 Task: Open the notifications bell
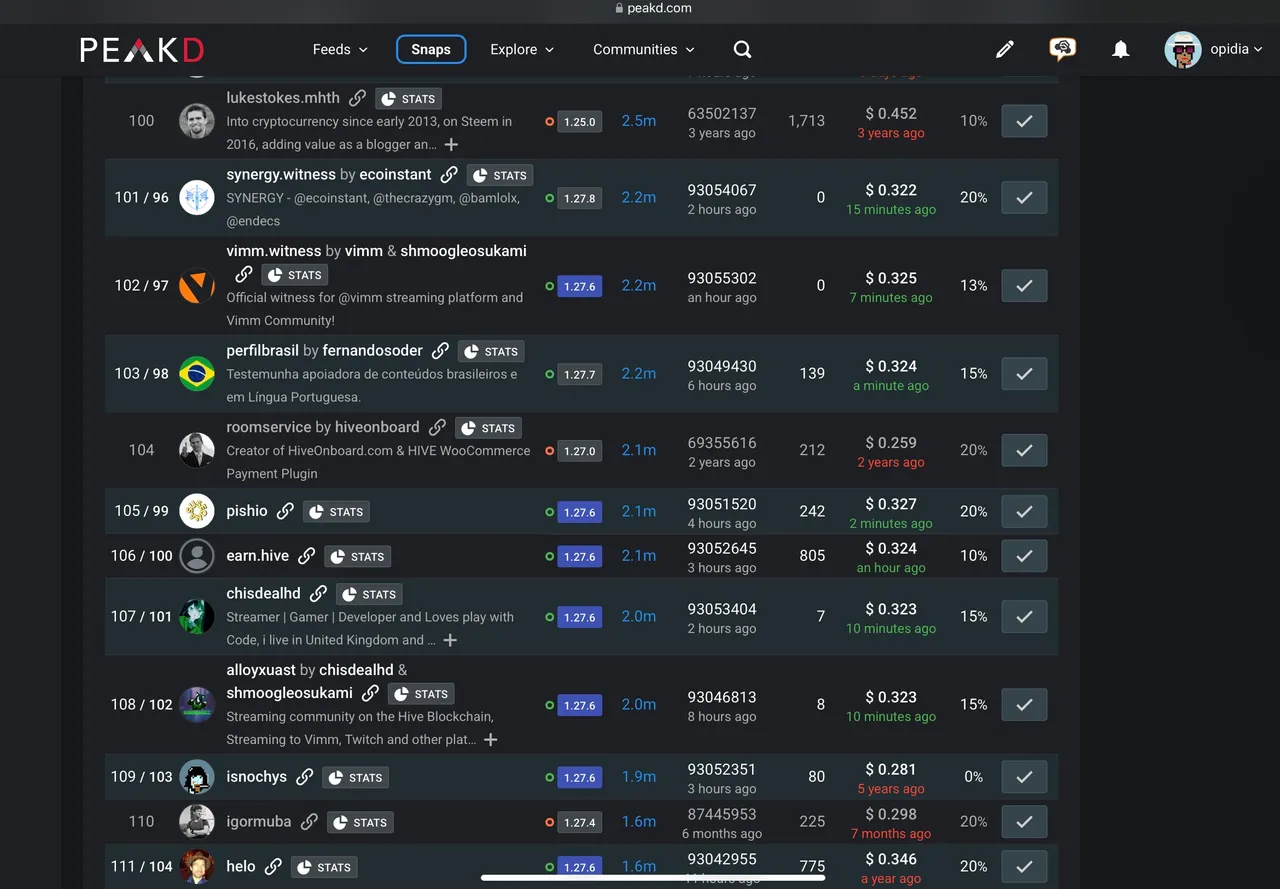1121,49
